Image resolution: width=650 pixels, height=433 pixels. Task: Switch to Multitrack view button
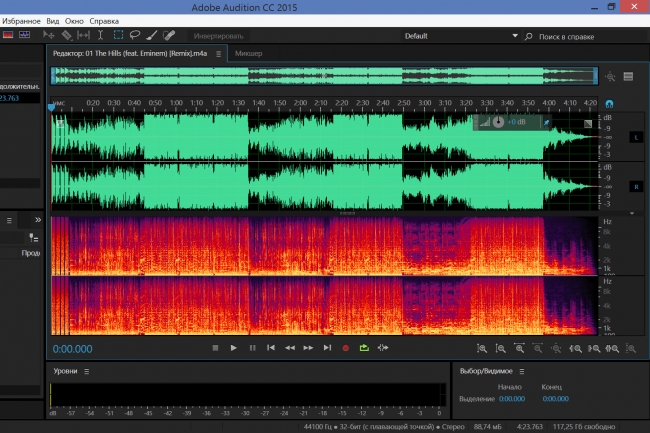24,35
